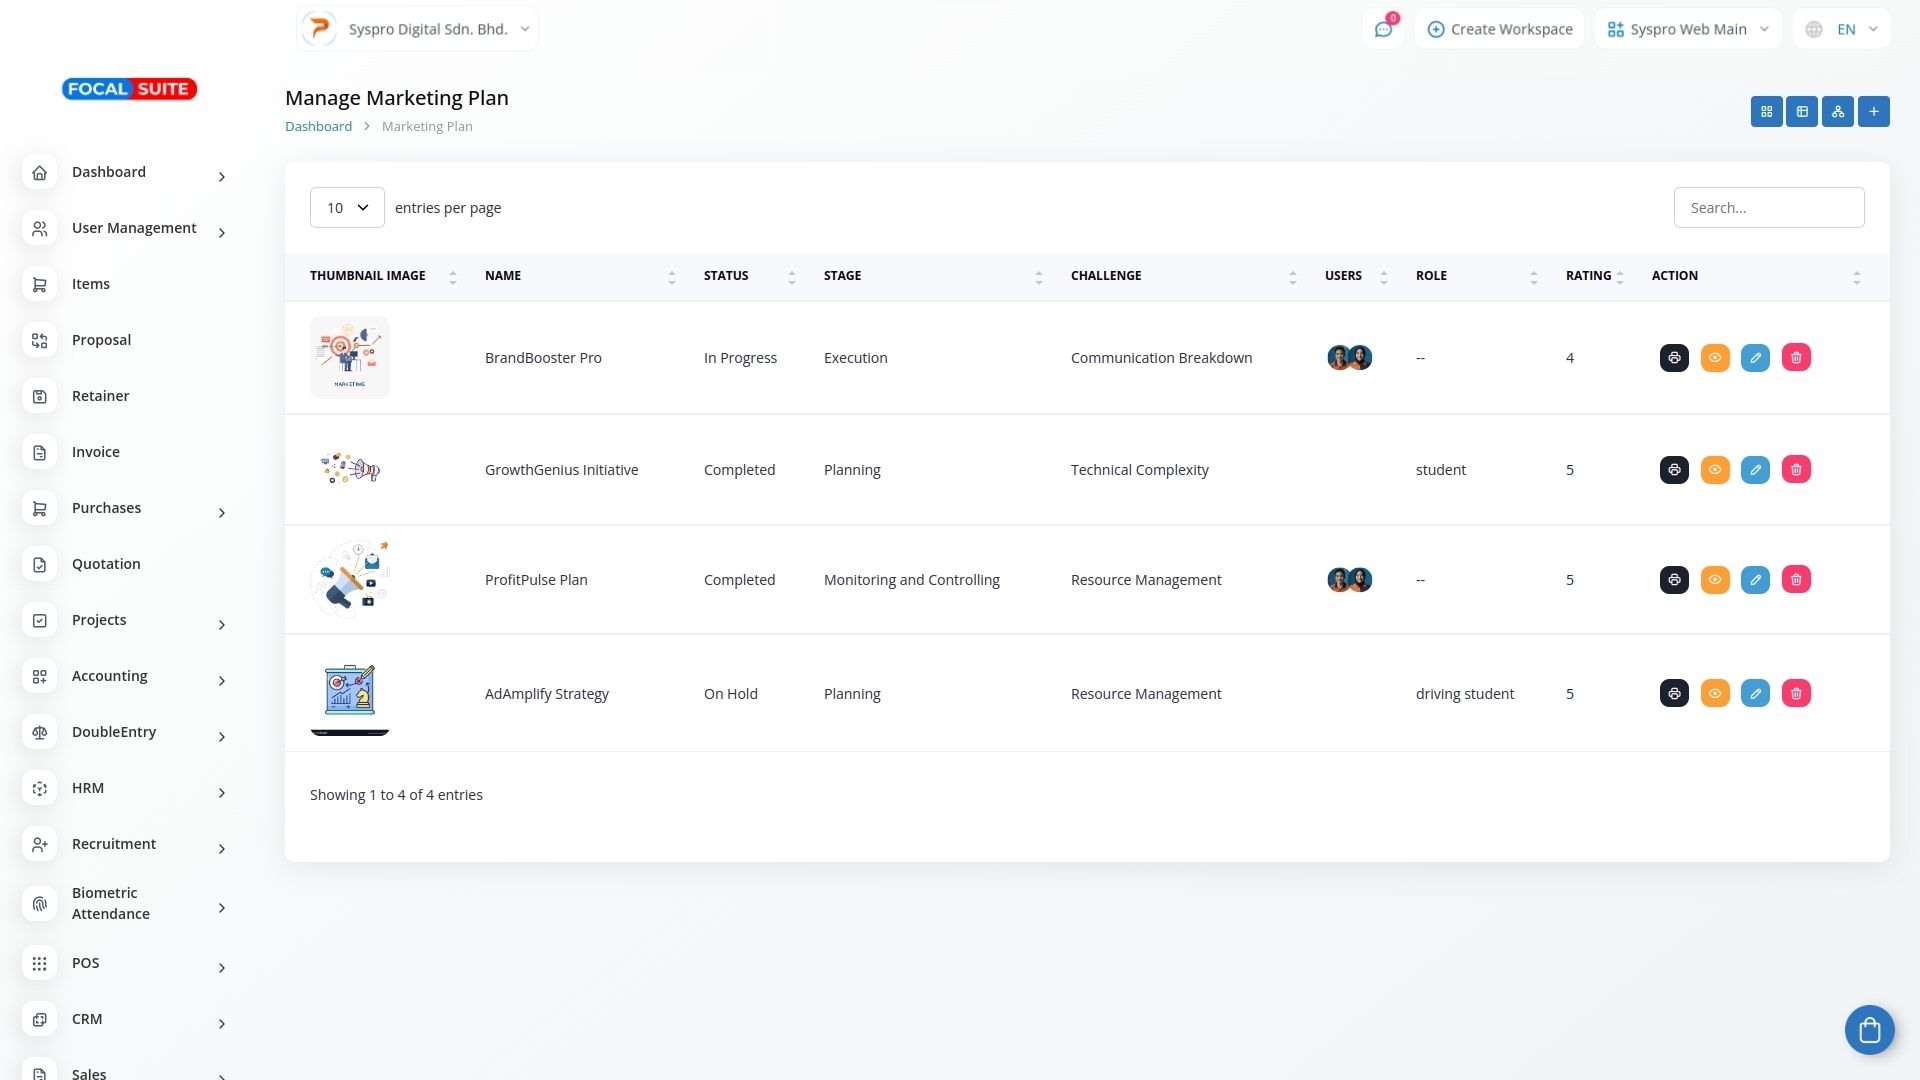Open the entries per page dropdown
This screenshot has height=1080, width=1920.
point(347,208)
